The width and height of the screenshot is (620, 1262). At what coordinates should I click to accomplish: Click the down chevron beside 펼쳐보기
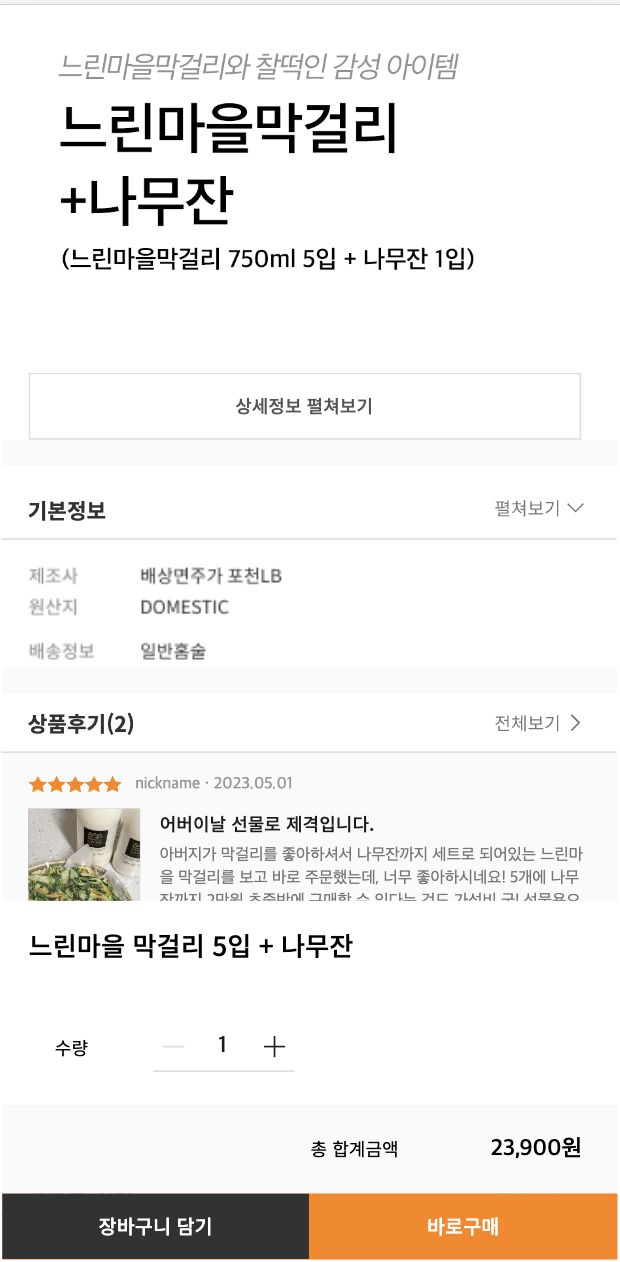575,509
